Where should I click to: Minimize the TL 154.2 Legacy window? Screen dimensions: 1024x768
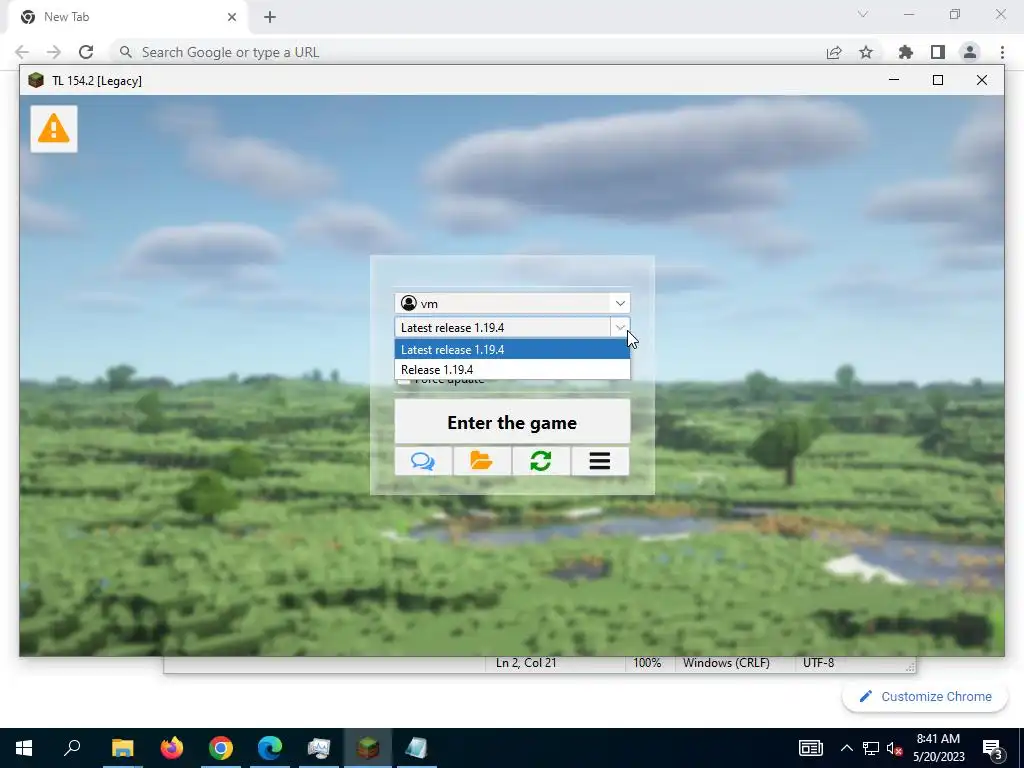click(894, 80)
